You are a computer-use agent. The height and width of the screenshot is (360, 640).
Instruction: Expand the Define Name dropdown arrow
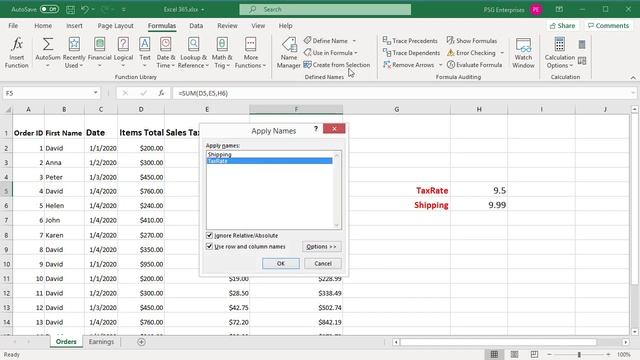pyautogui.click(x=354, y=41)
